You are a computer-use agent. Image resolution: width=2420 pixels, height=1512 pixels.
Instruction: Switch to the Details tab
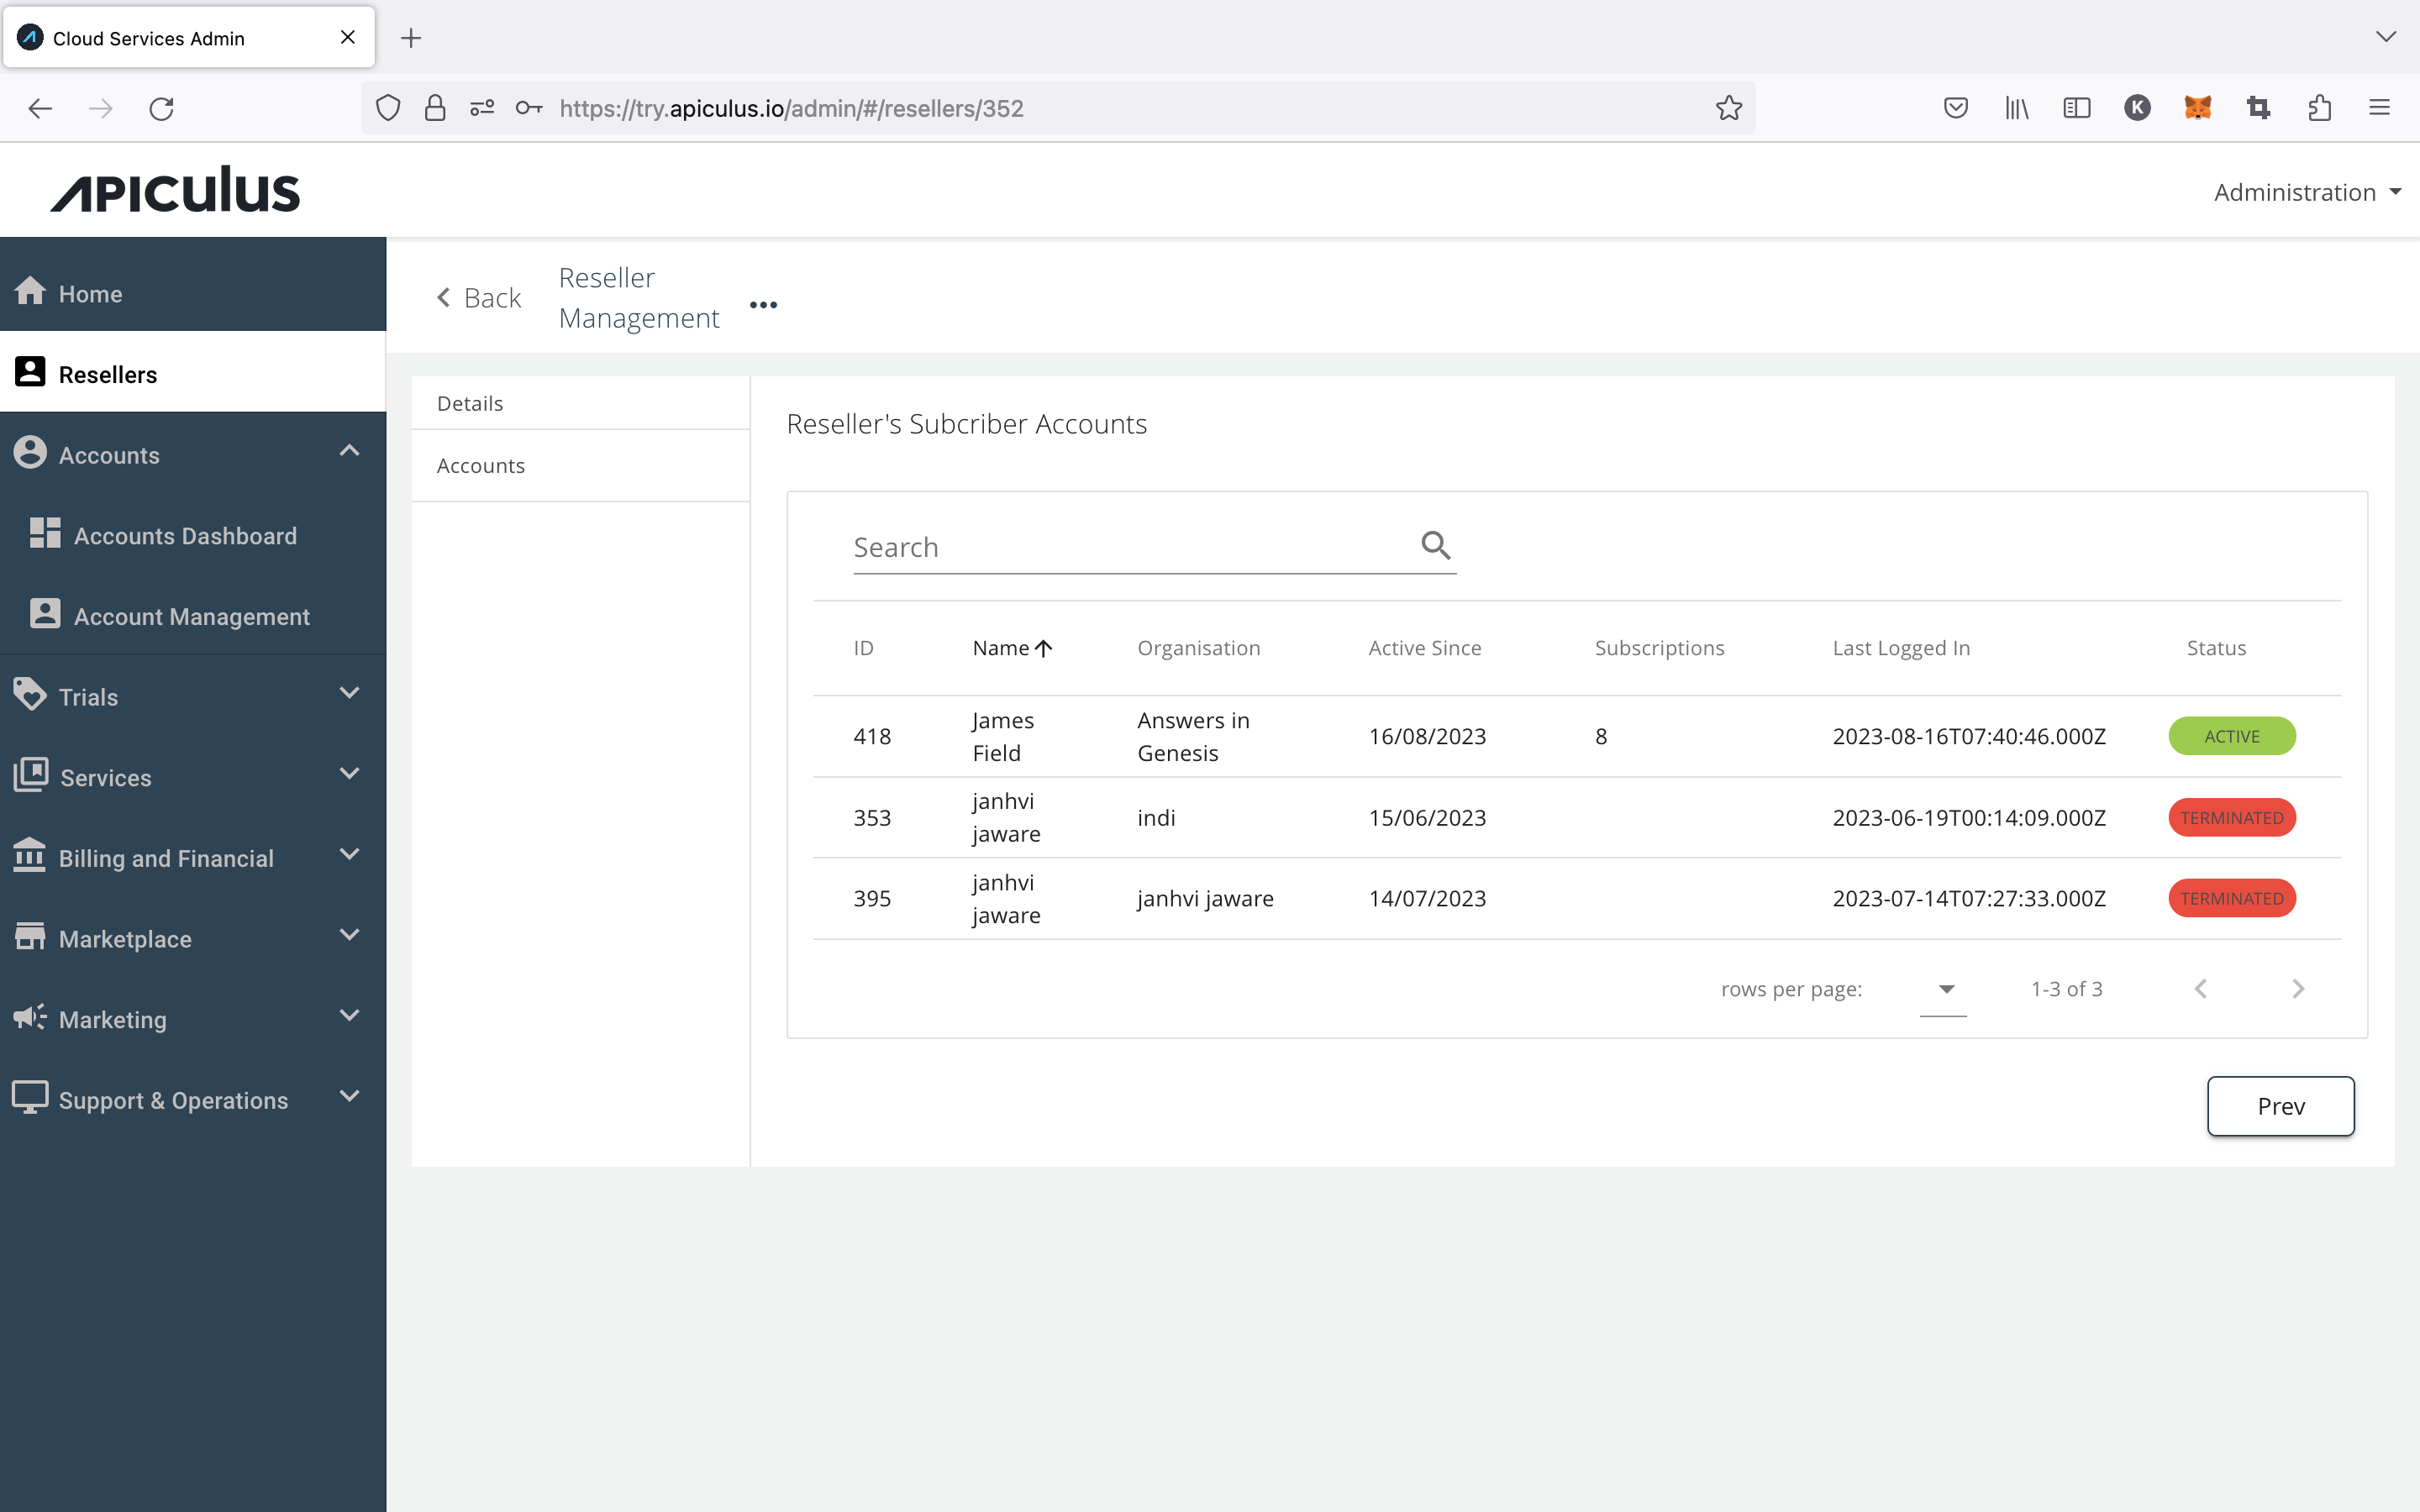point(470,402)
